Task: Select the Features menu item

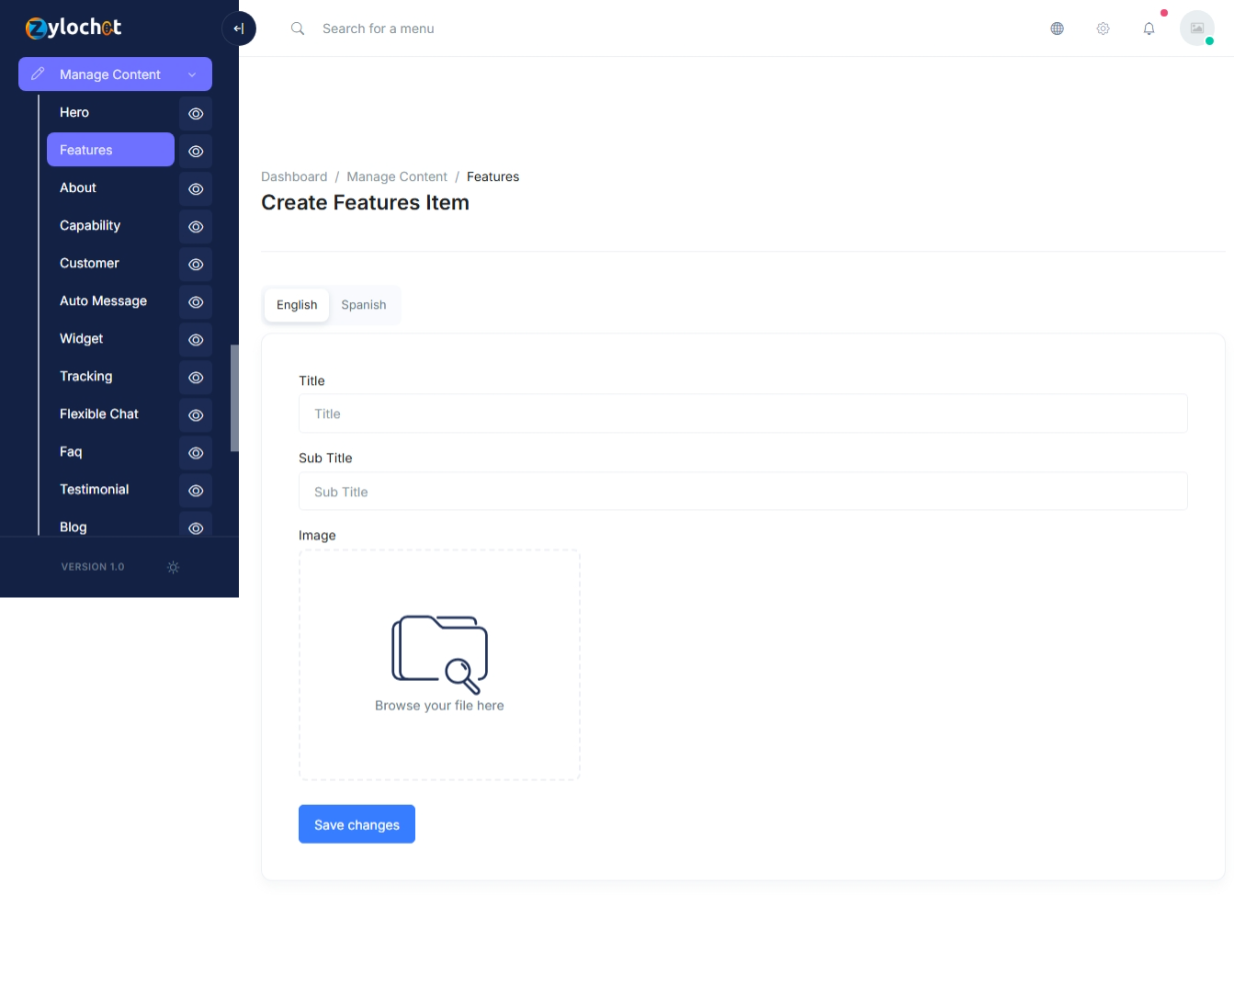Action: [x=110, y=150]
